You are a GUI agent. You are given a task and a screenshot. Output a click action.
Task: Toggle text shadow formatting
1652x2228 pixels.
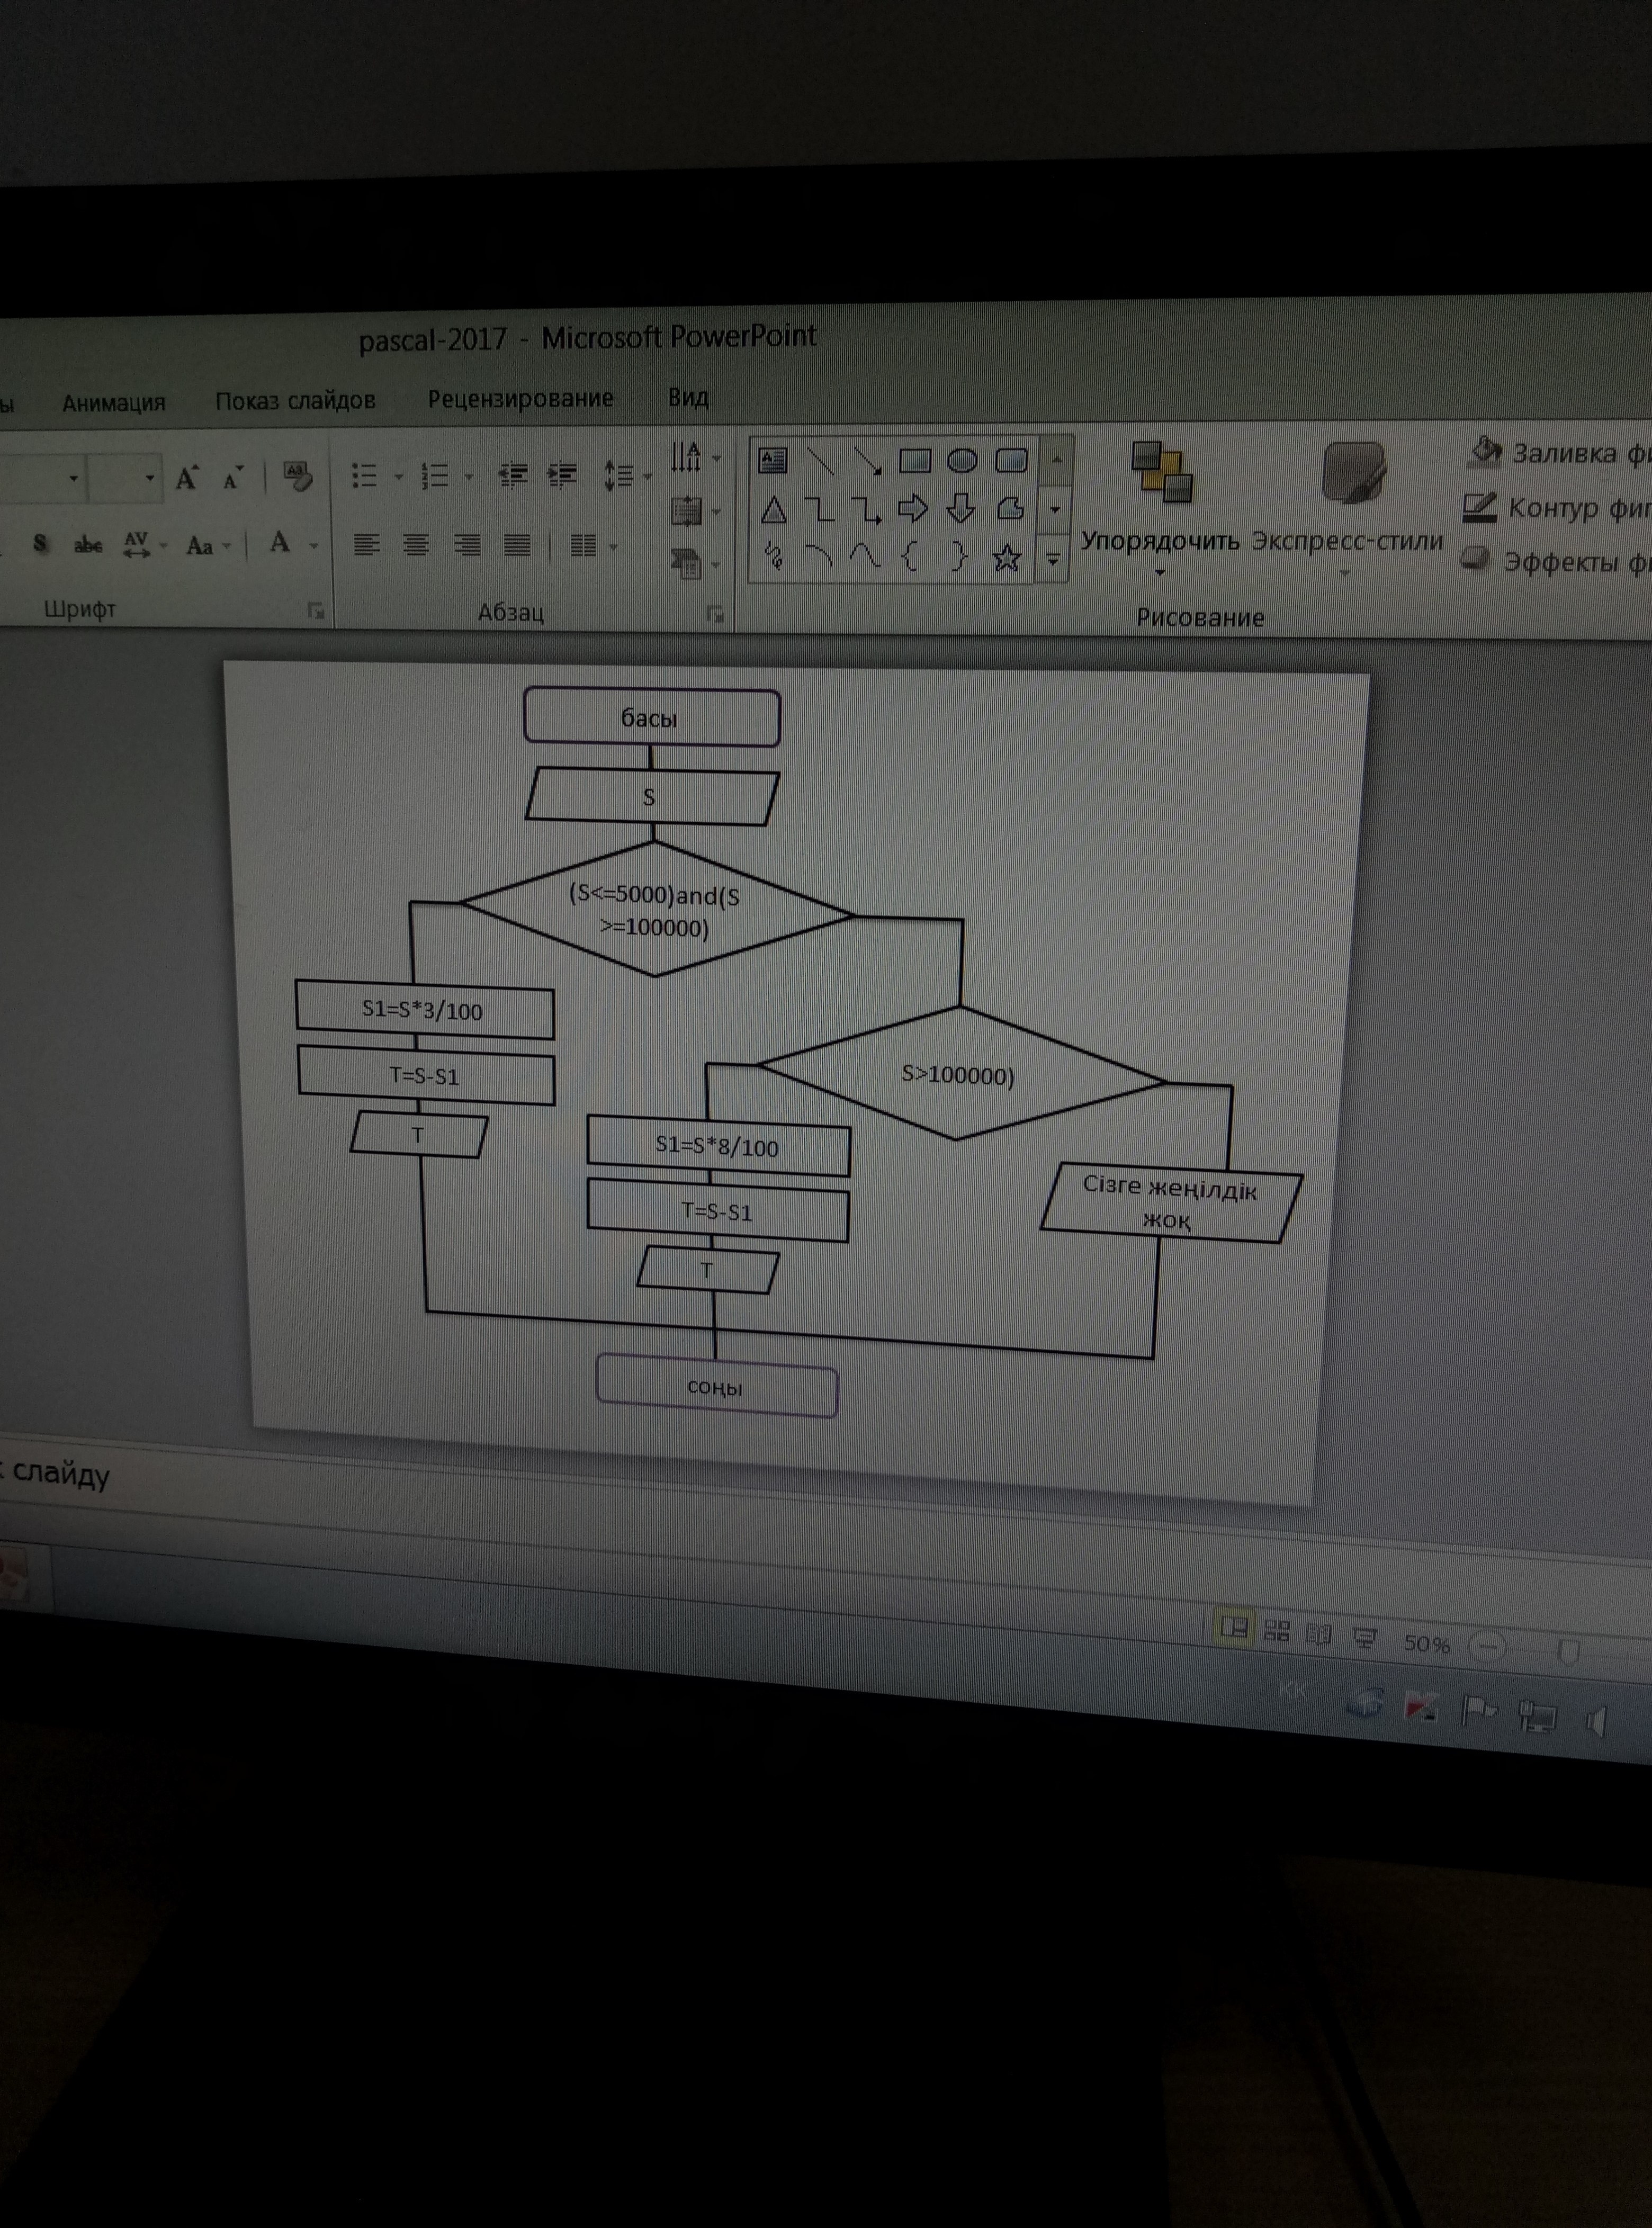40,543
